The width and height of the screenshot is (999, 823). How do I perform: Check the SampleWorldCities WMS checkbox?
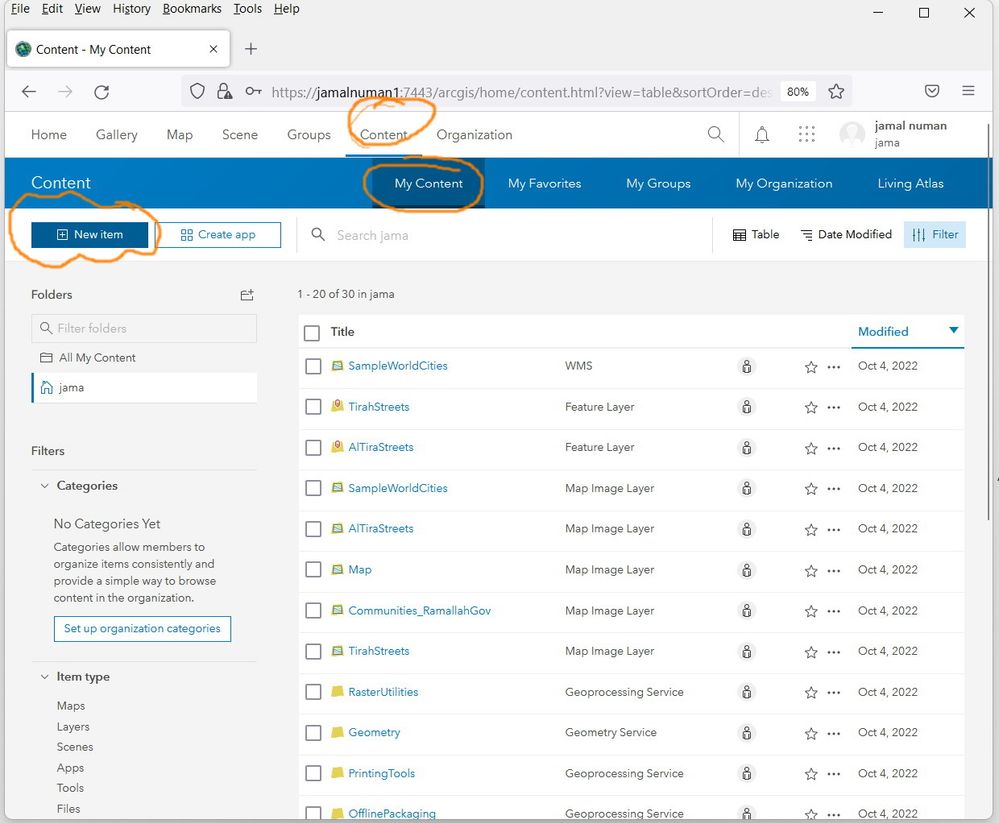[313, 366]
